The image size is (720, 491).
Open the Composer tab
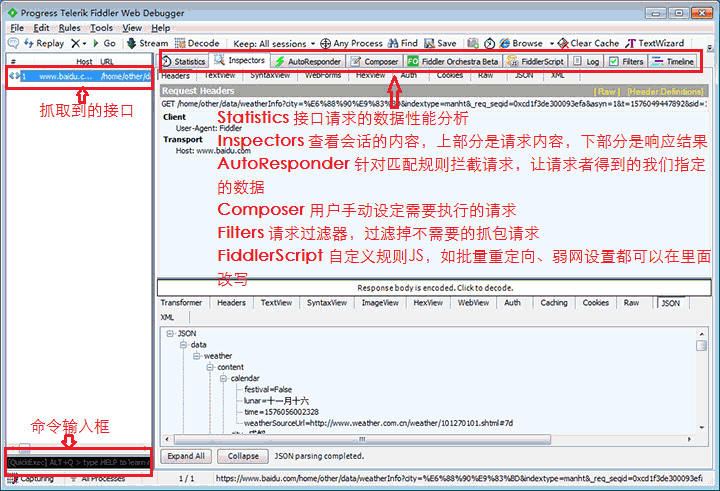pos(374,61)
